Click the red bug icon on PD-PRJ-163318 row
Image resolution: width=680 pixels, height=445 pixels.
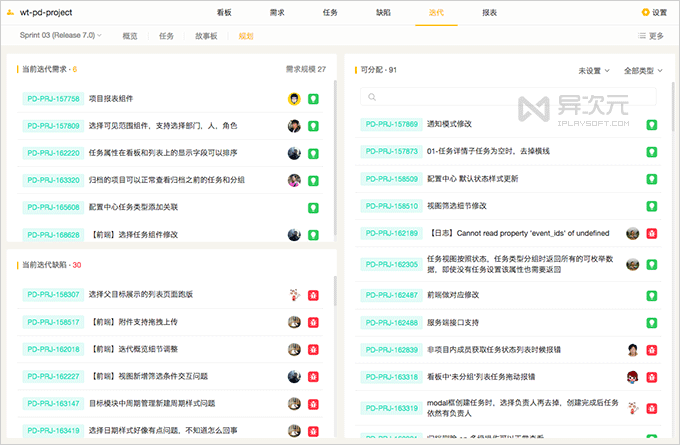point(651,377)
